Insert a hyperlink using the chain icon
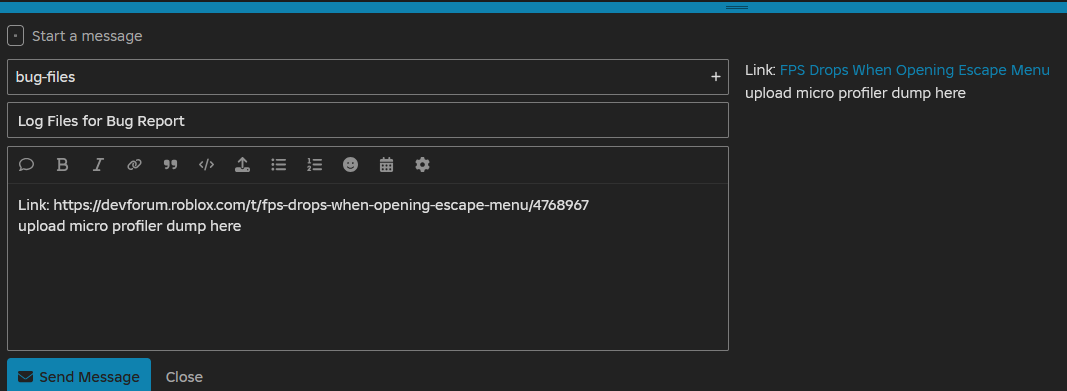The width and height of the screenshot is (1067, 391). click(x=134, y=165)
